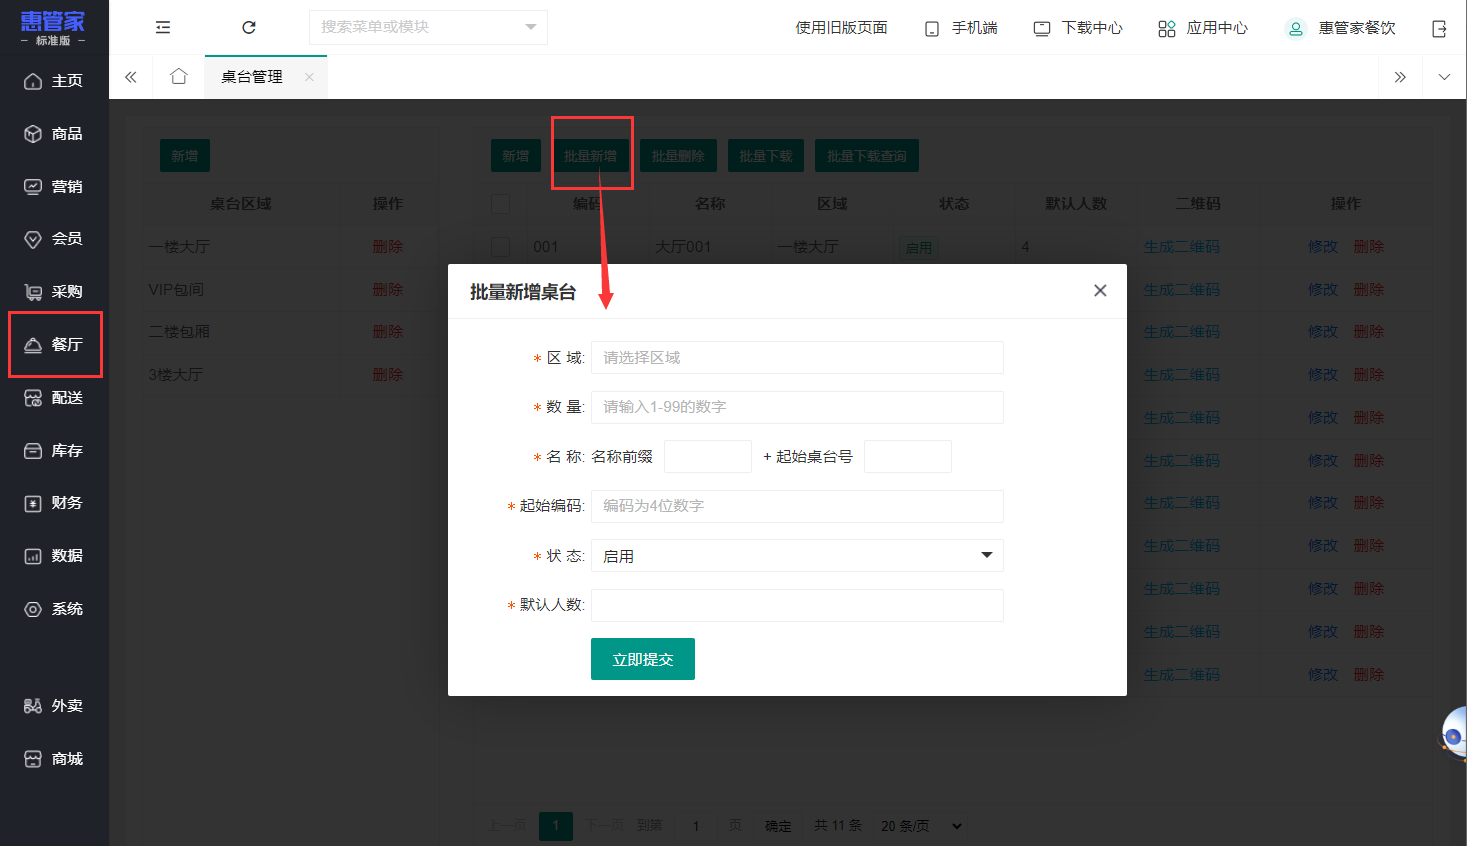Viewport: 1467px width, 846px height.
Task: Open the 外卖 takeout sidebar item
Action: [54, 706]
